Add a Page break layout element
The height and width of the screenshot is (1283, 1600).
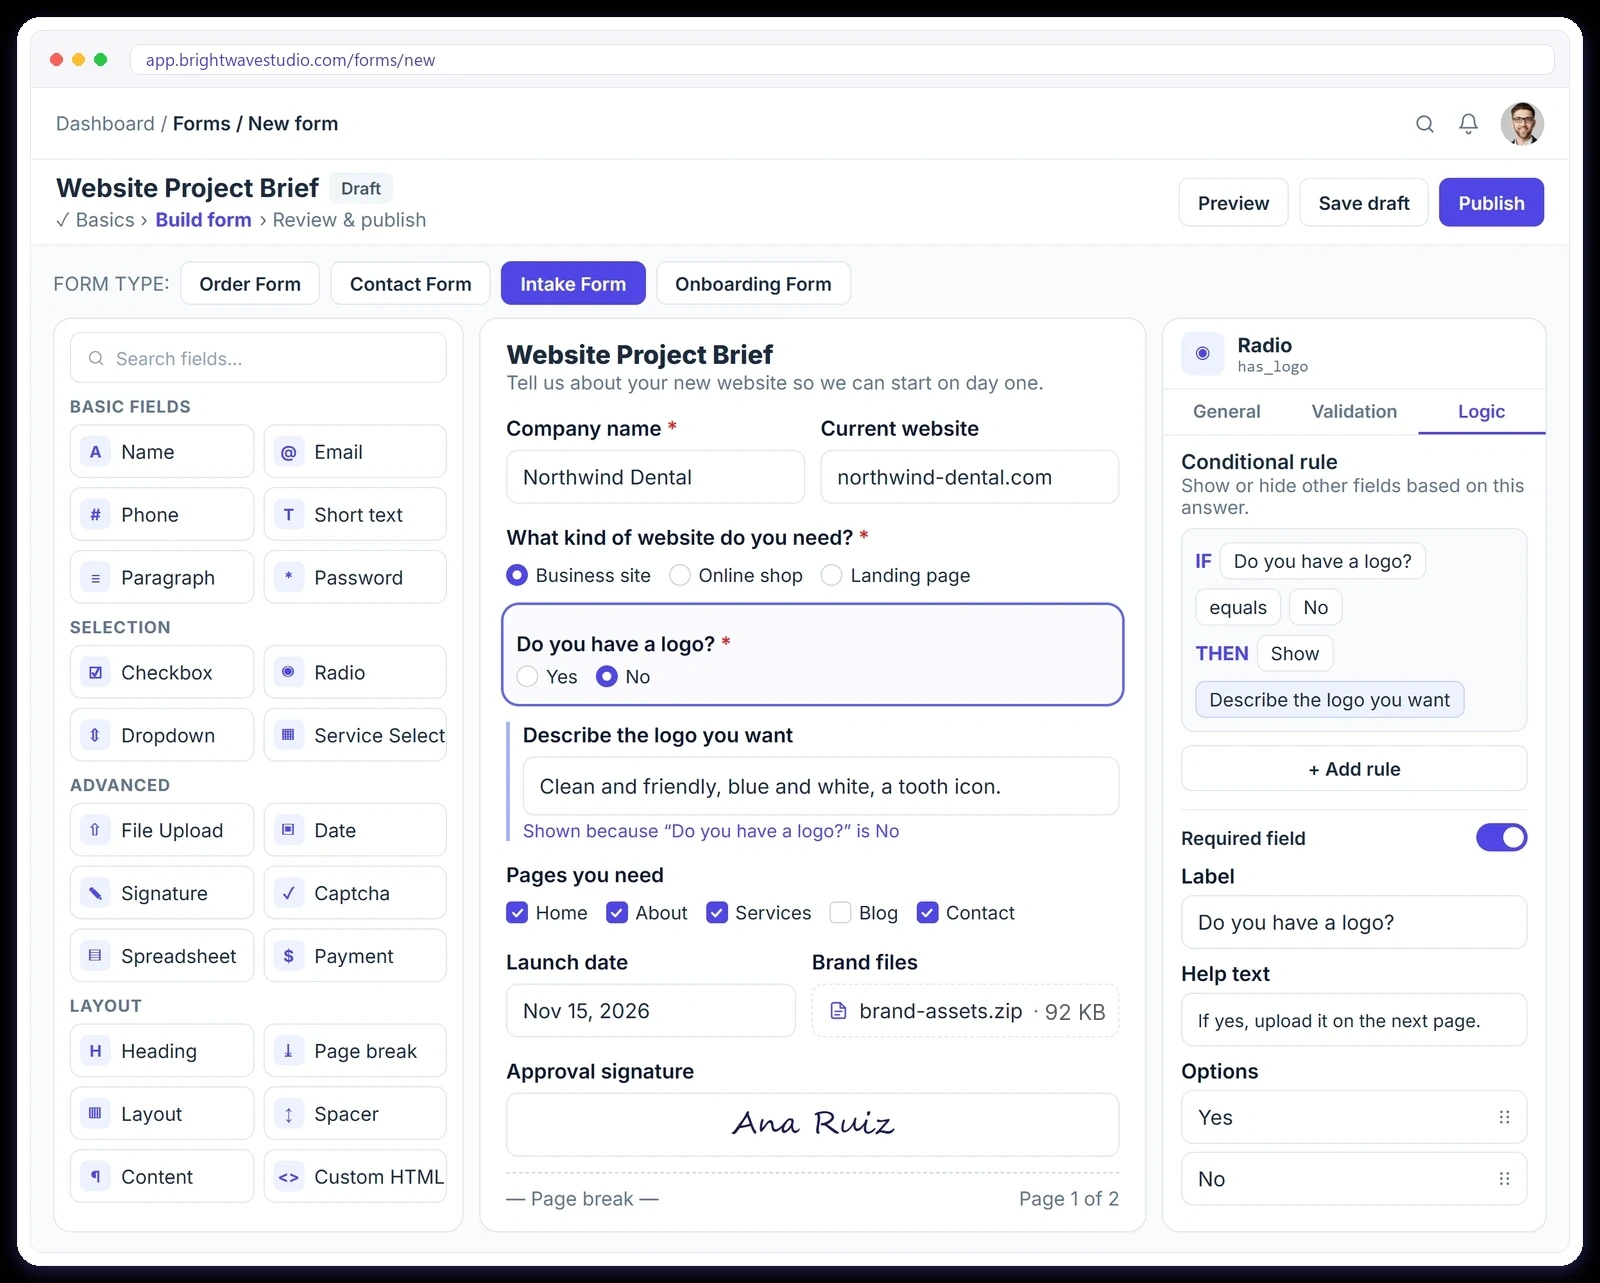tap(355, 1051)
